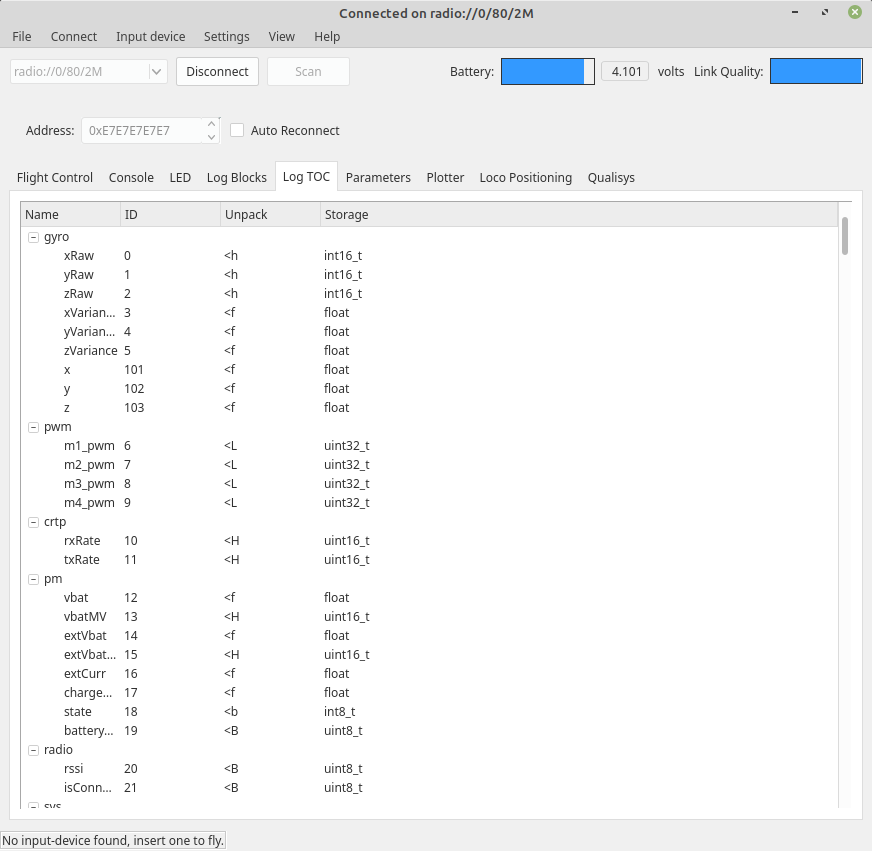
Task: Collapse the crtp tree node
Action: pyautogui.click(x=33, y=522)
